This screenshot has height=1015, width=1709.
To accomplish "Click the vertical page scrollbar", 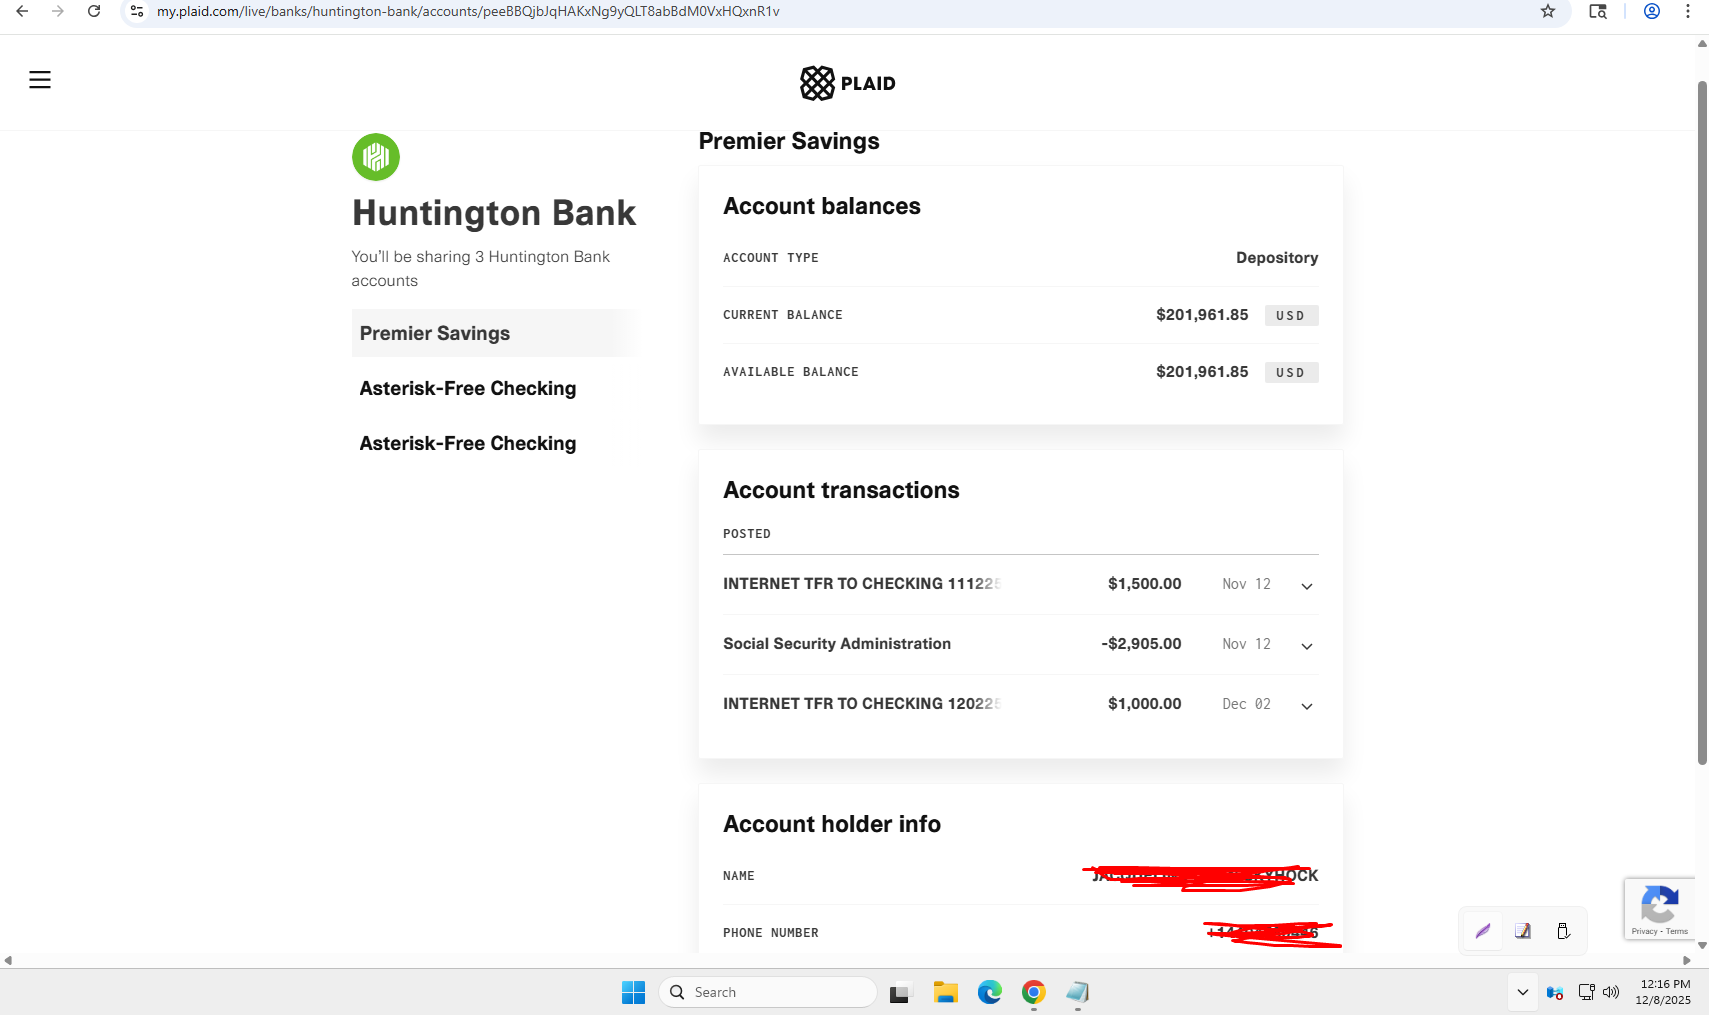I will 1702,420.
